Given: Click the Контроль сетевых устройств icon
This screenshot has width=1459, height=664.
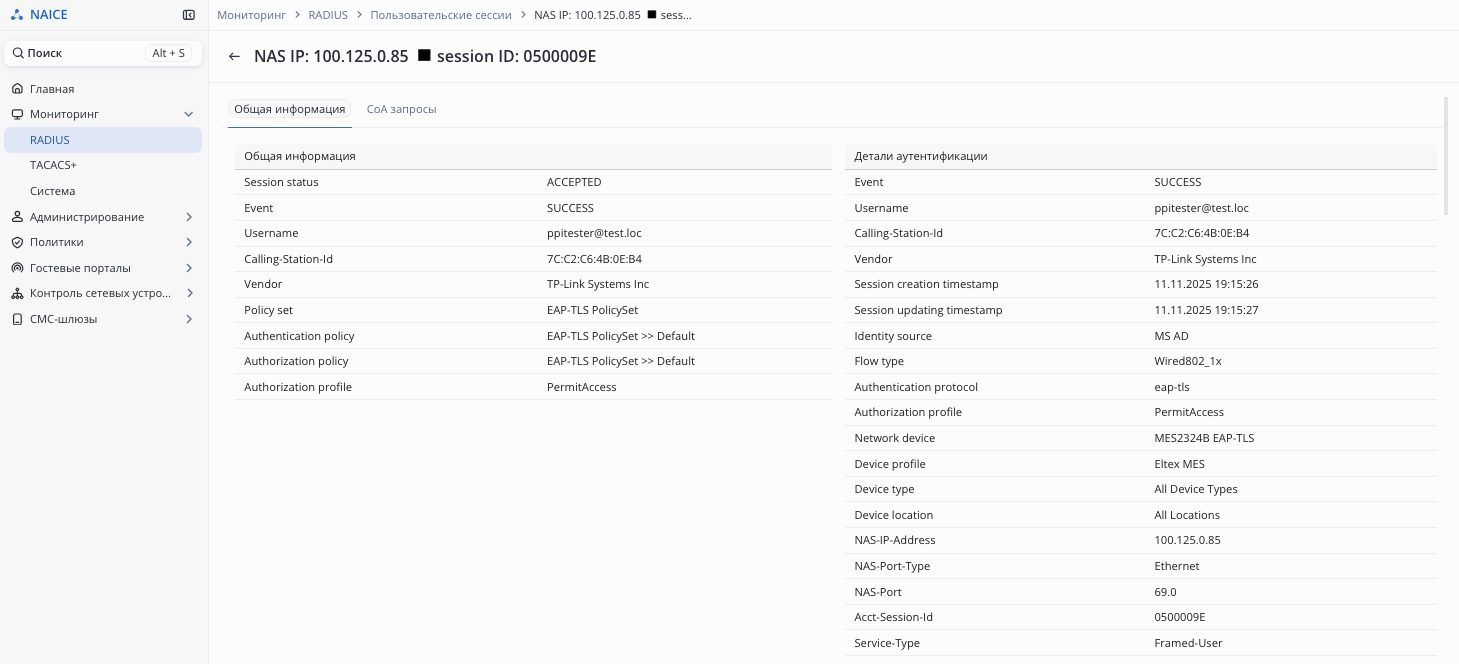Looking at the screenshot, I should click(x=17, y=294).
